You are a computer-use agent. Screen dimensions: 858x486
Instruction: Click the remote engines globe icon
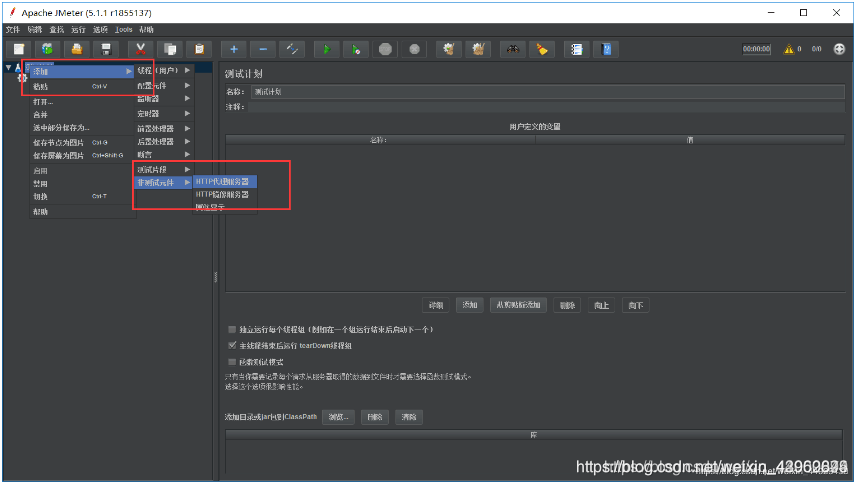click(839, 49)
